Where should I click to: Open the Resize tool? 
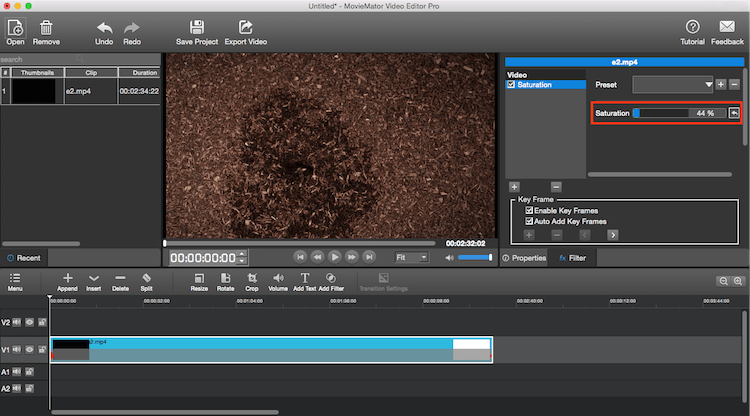(x=199, y=282)
